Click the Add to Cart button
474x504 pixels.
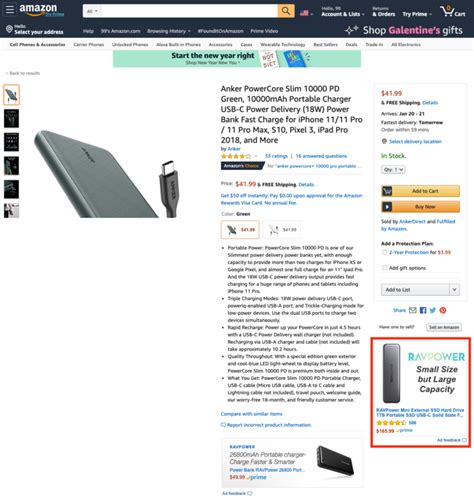click(420, 191)
